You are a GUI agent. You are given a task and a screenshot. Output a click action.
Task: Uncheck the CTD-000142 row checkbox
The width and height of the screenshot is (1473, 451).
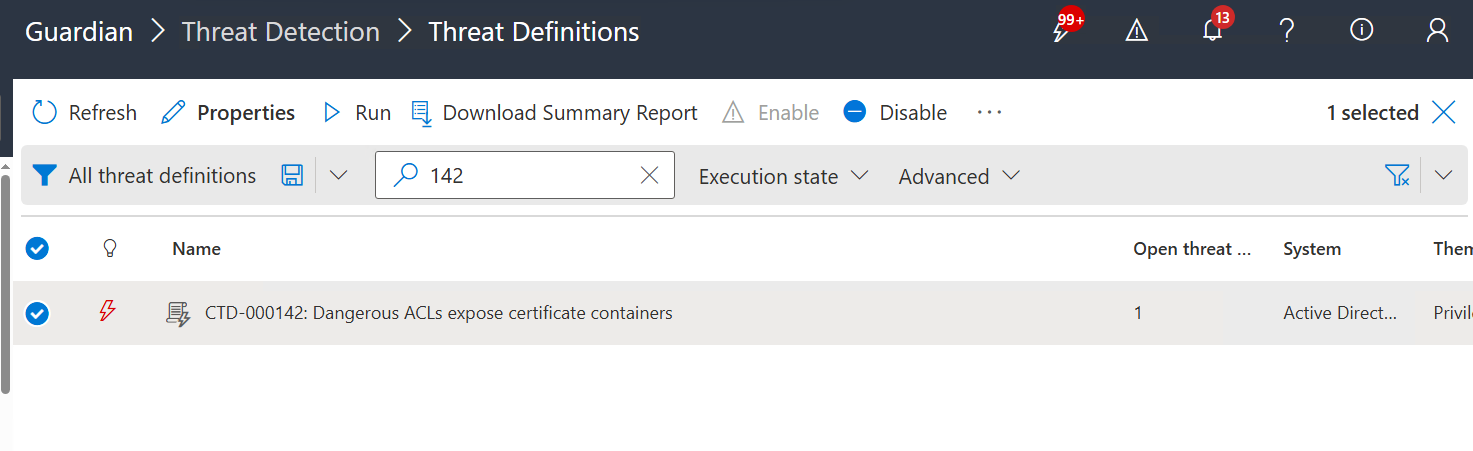(x=37, y=314)
